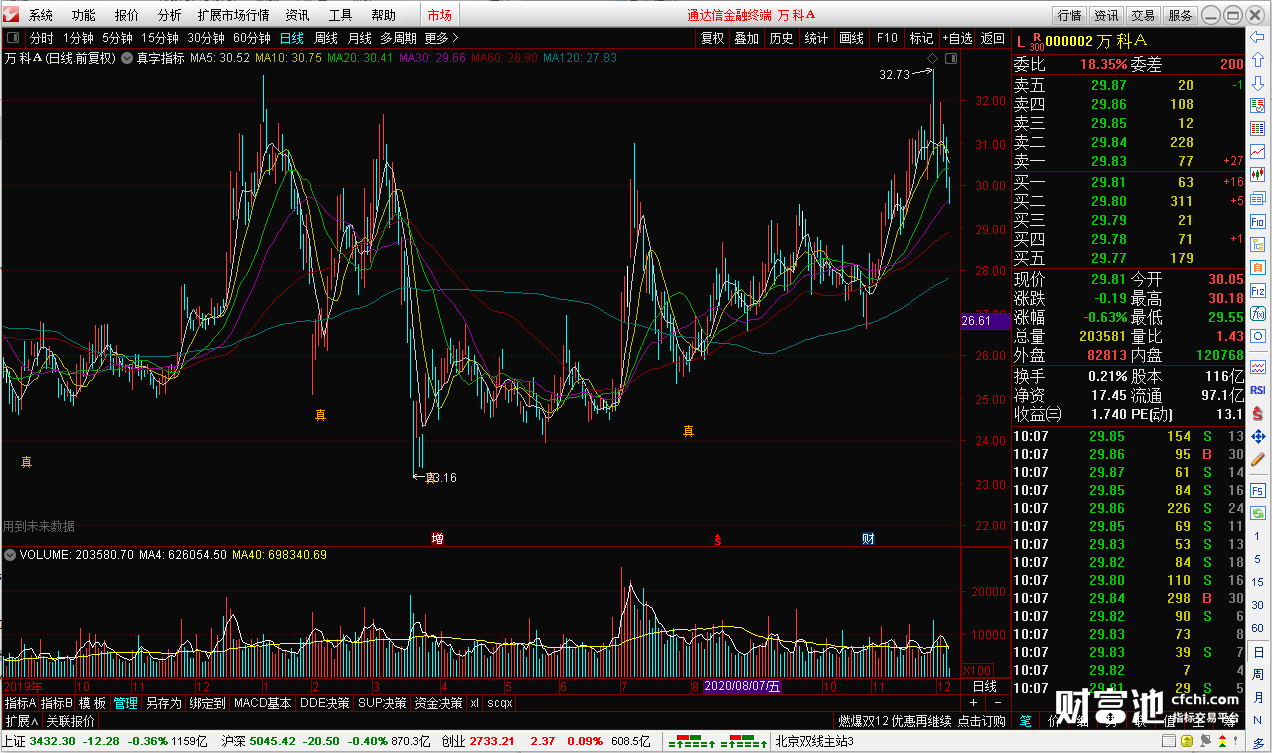Click the back arrow icon atop right sidebar
The width and height of the screenshot is (1272, 753).
[1258, 37]
